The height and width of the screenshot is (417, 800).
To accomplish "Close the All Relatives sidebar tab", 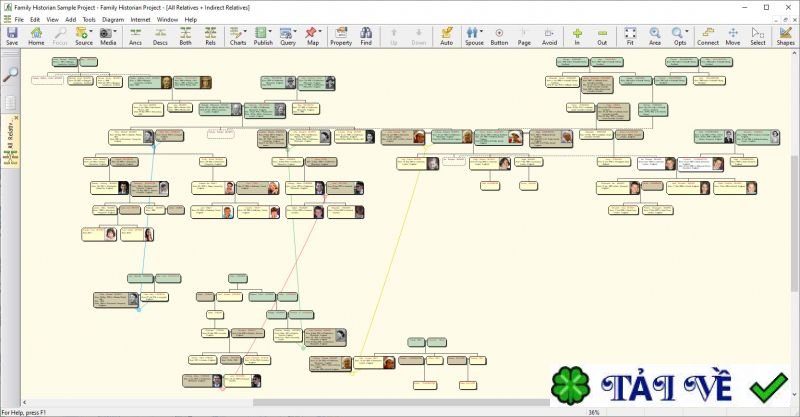I will (x=16, y=118).
